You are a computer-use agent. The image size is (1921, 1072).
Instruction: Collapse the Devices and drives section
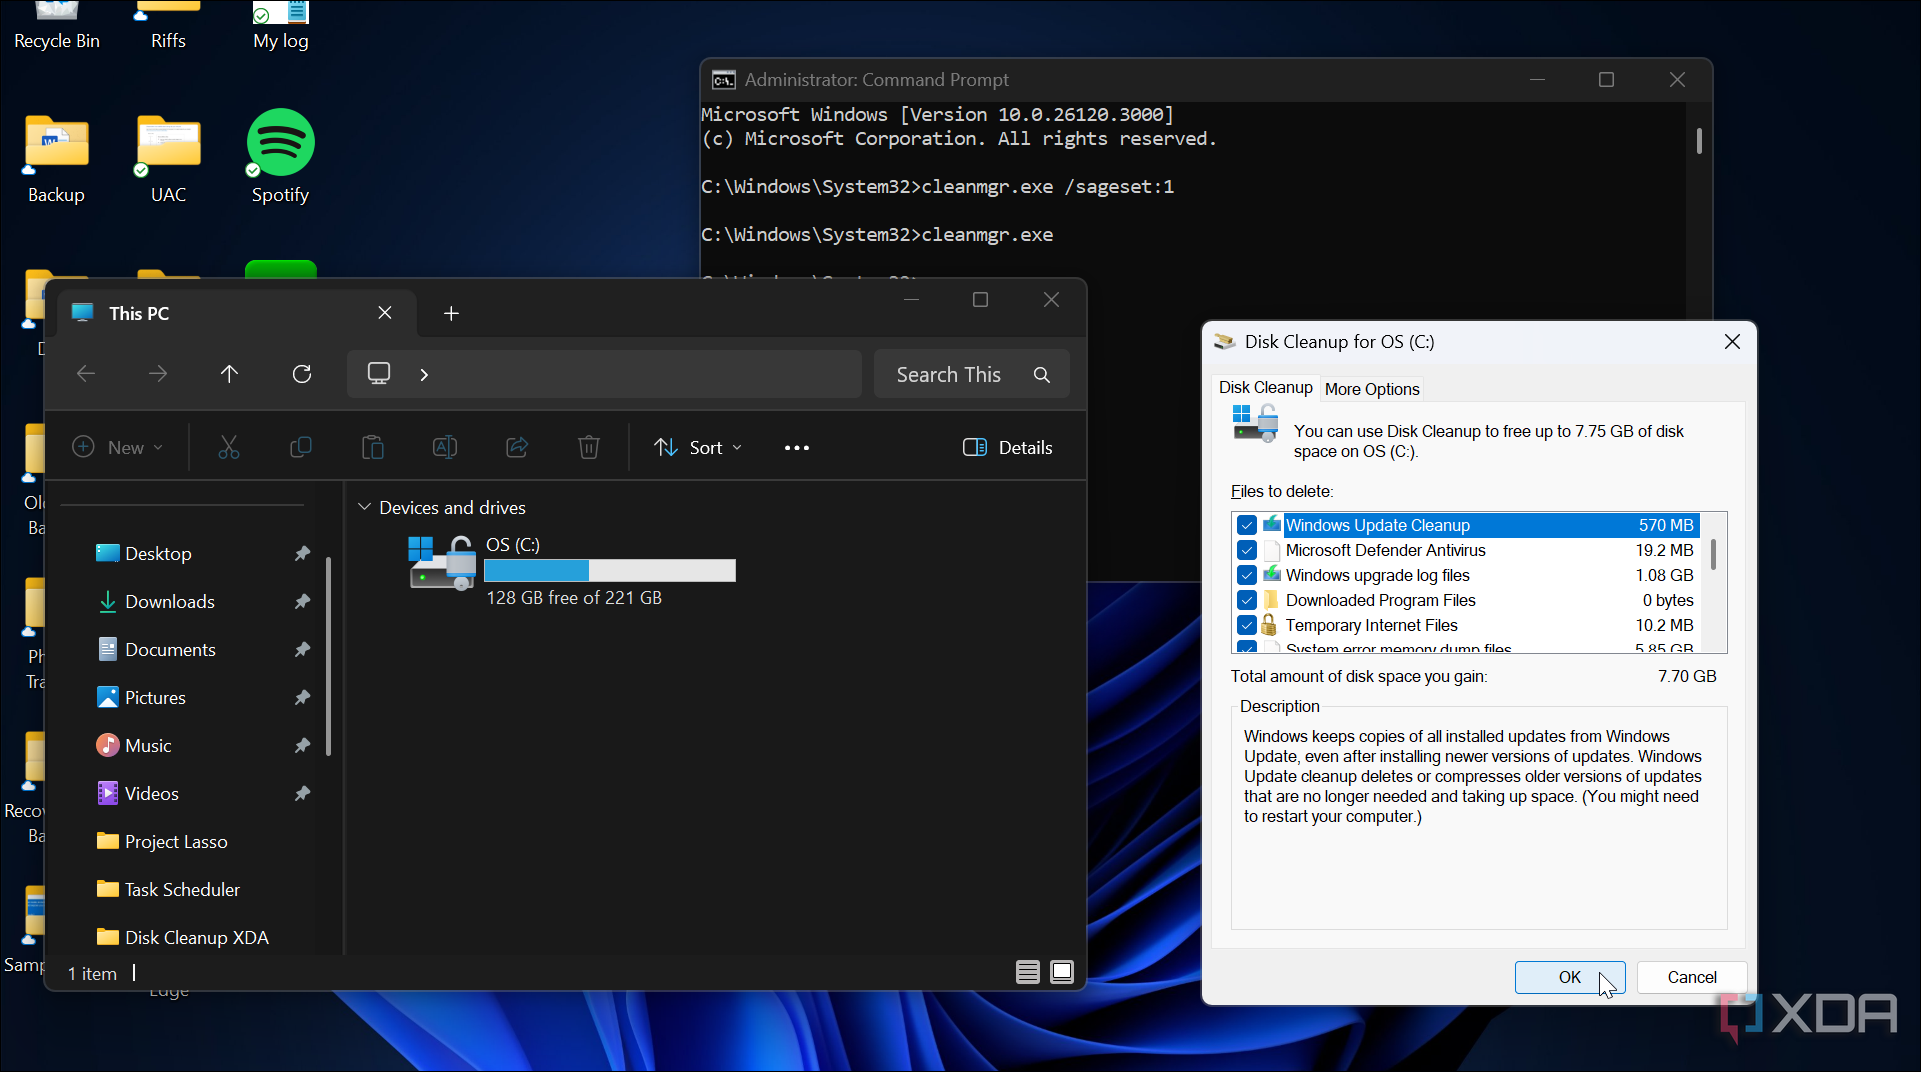click(x=364, y=507)
